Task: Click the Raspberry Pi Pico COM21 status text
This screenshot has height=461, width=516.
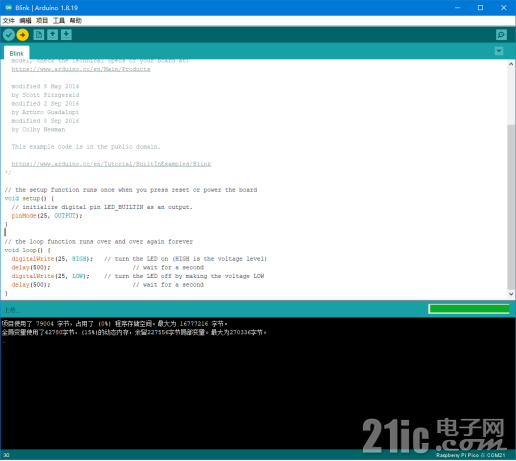Action: click(x=470, y=455)
